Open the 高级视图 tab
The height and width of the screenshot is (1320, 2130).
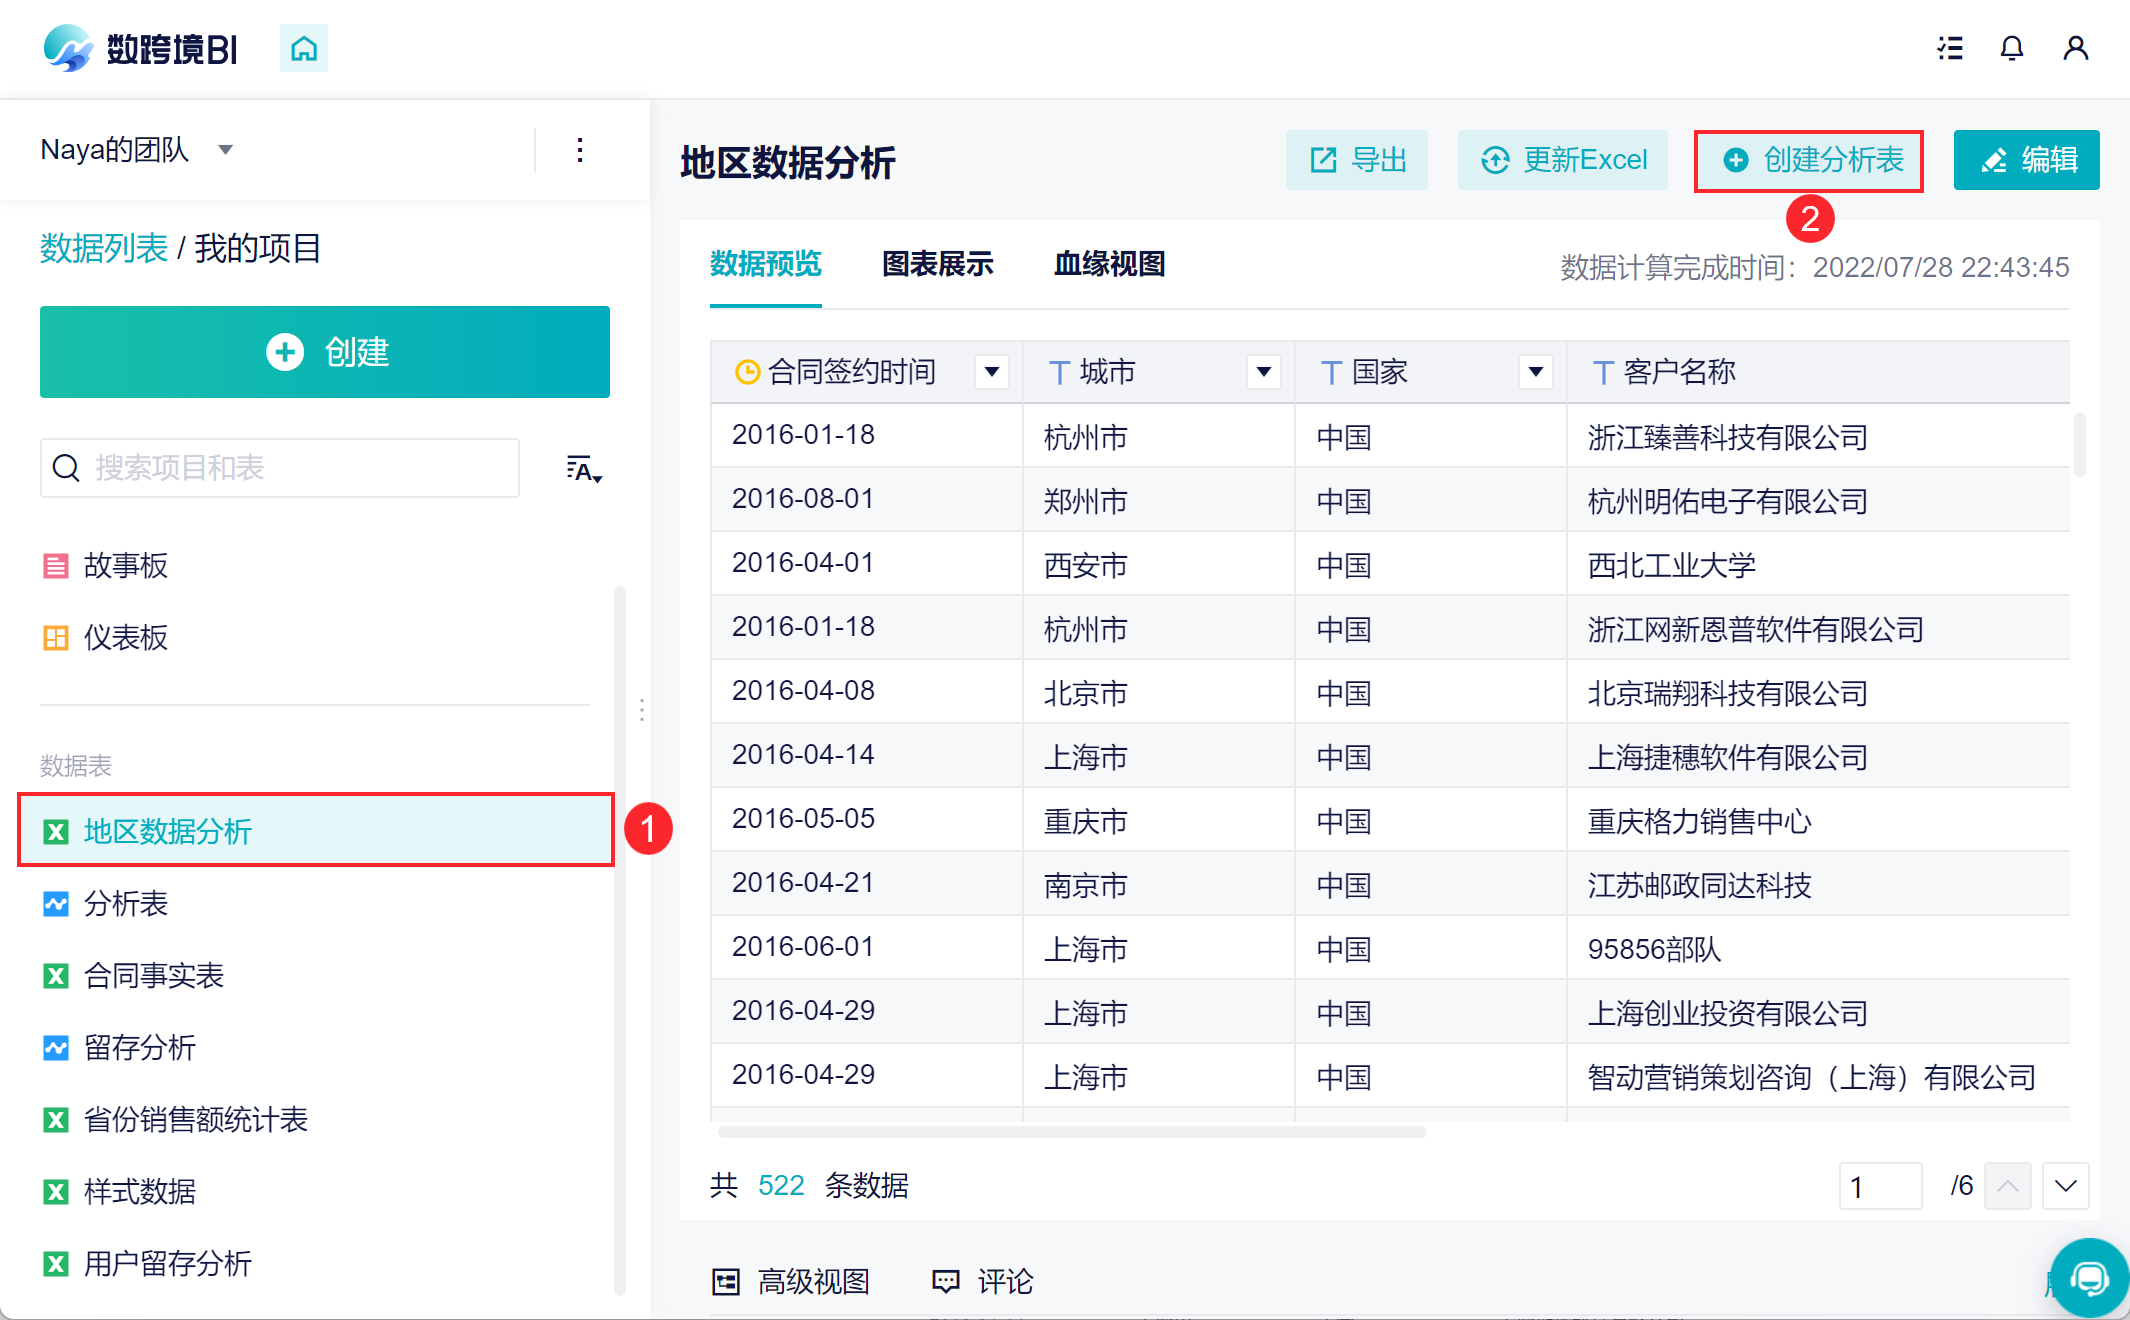click(x=790, y=1282)
